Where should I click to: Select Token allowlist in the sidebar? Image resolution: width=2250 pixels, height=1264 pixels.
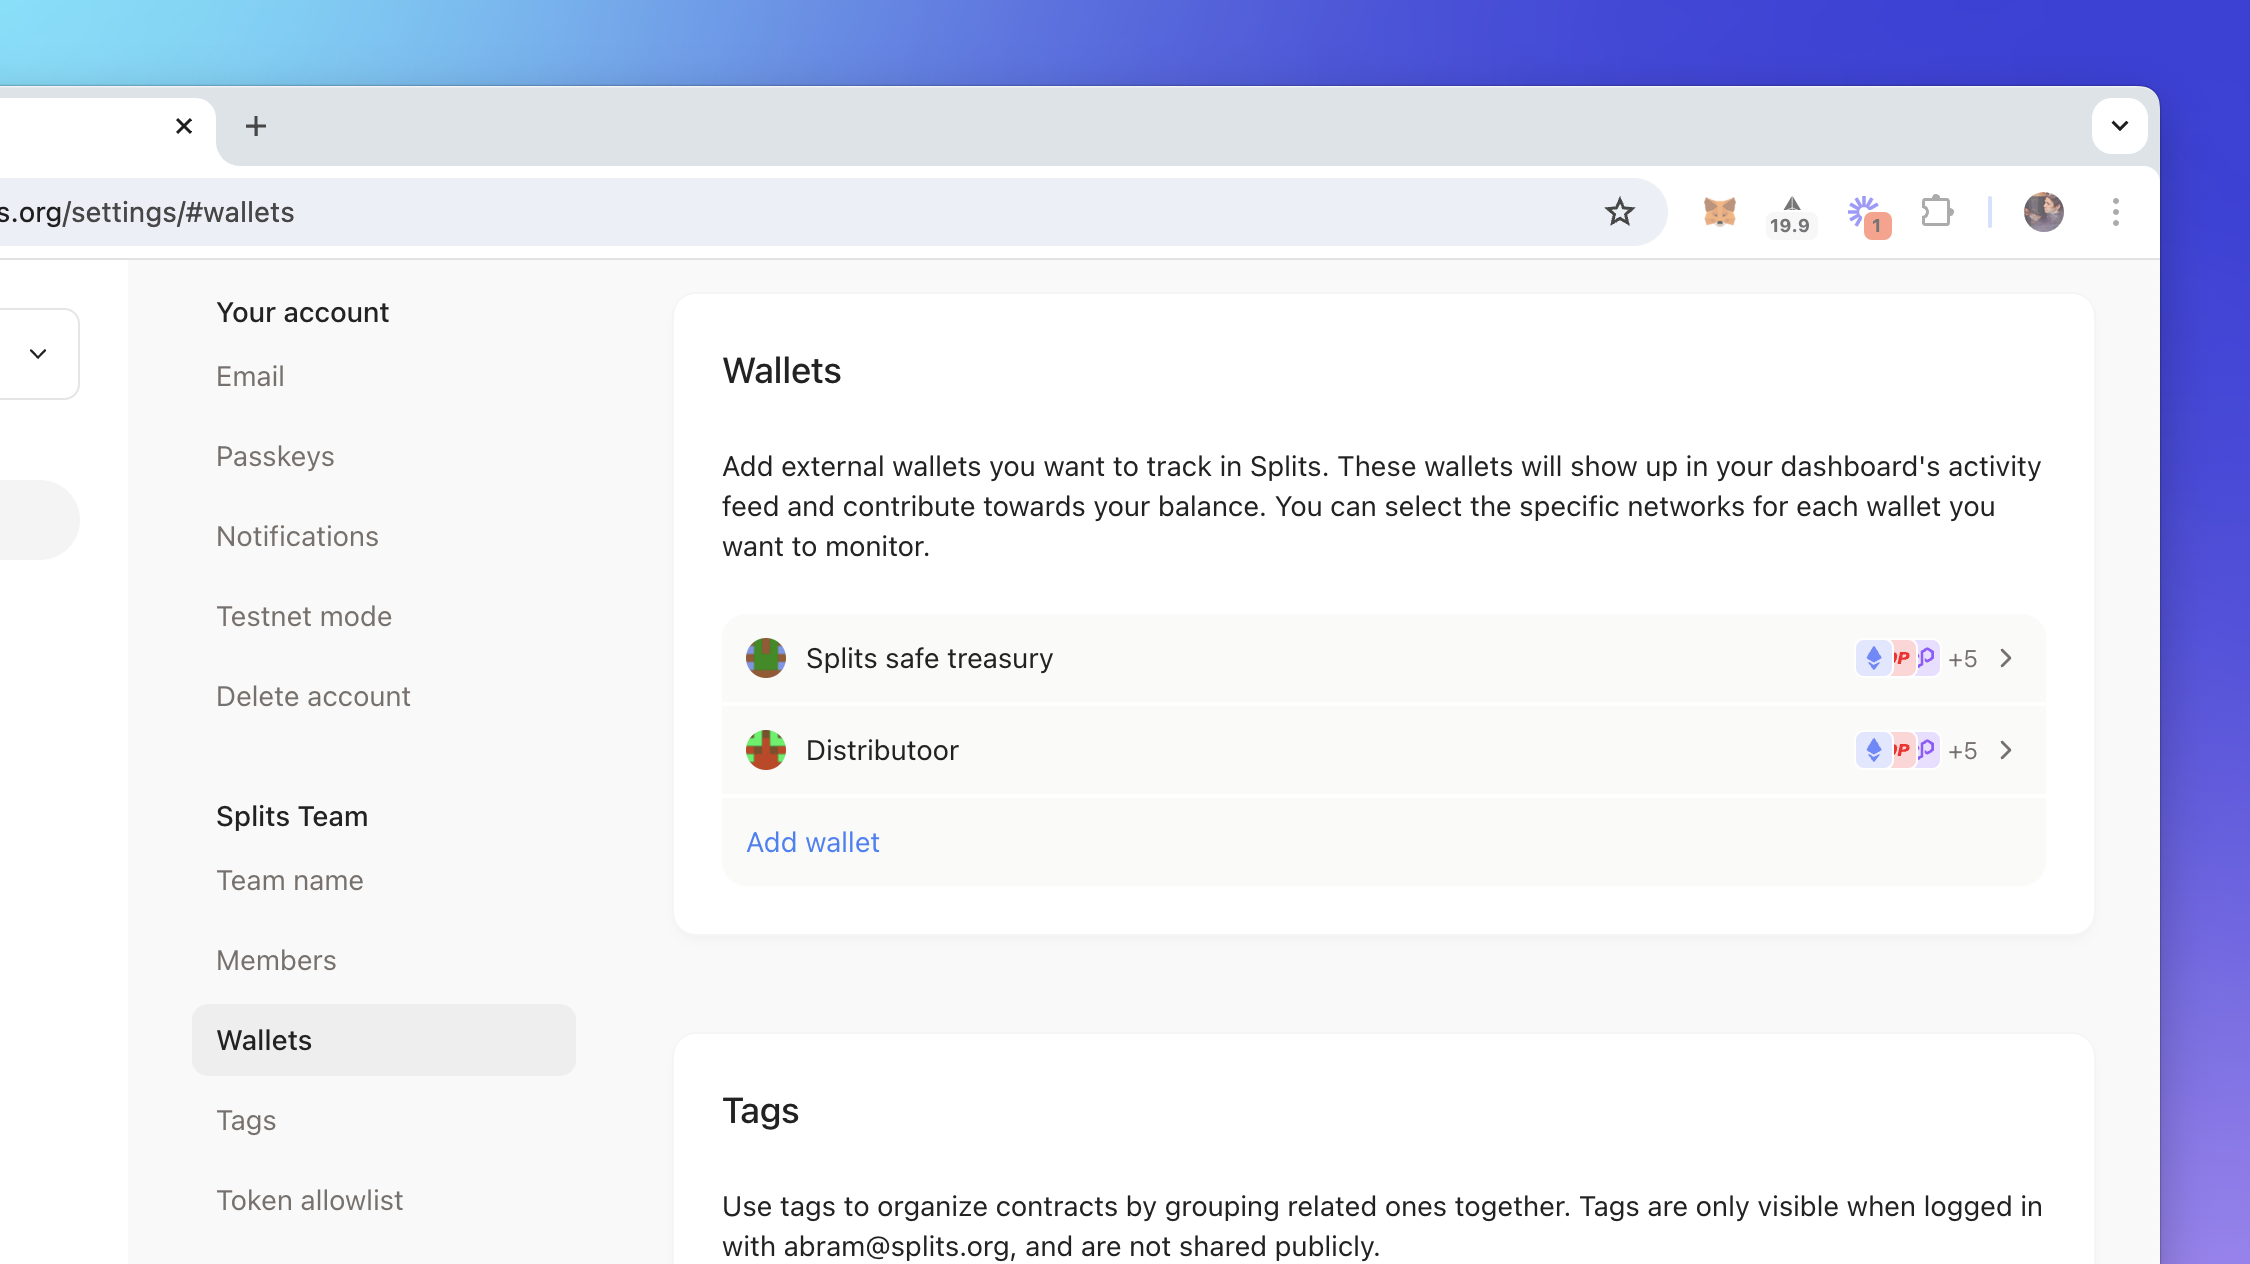[309, 1200]
